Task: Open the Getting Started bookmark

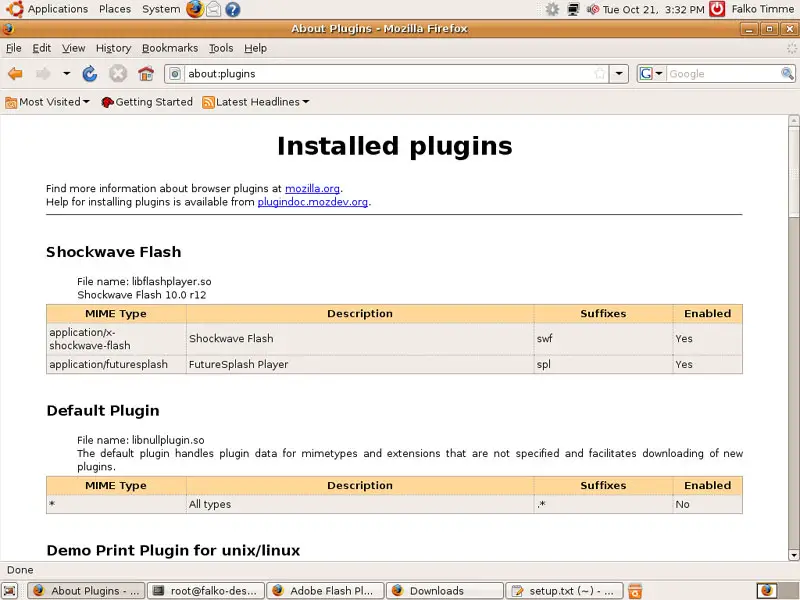Action: pos(147,102)
